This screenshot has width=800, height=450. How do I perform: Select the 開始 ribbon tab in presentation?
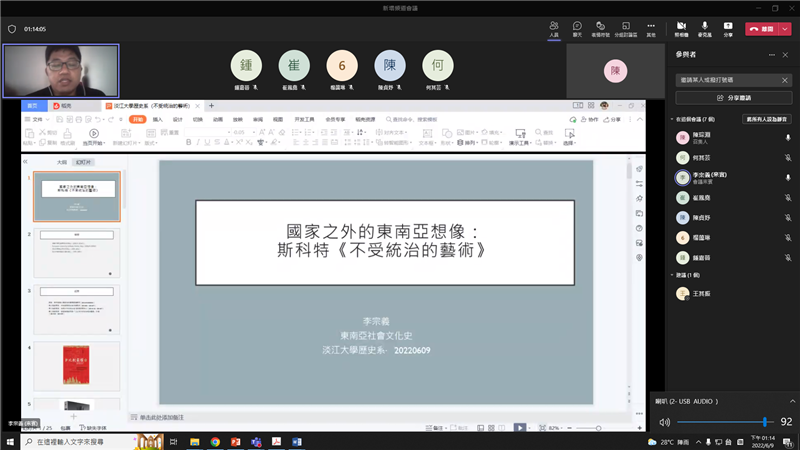[137, 119]
